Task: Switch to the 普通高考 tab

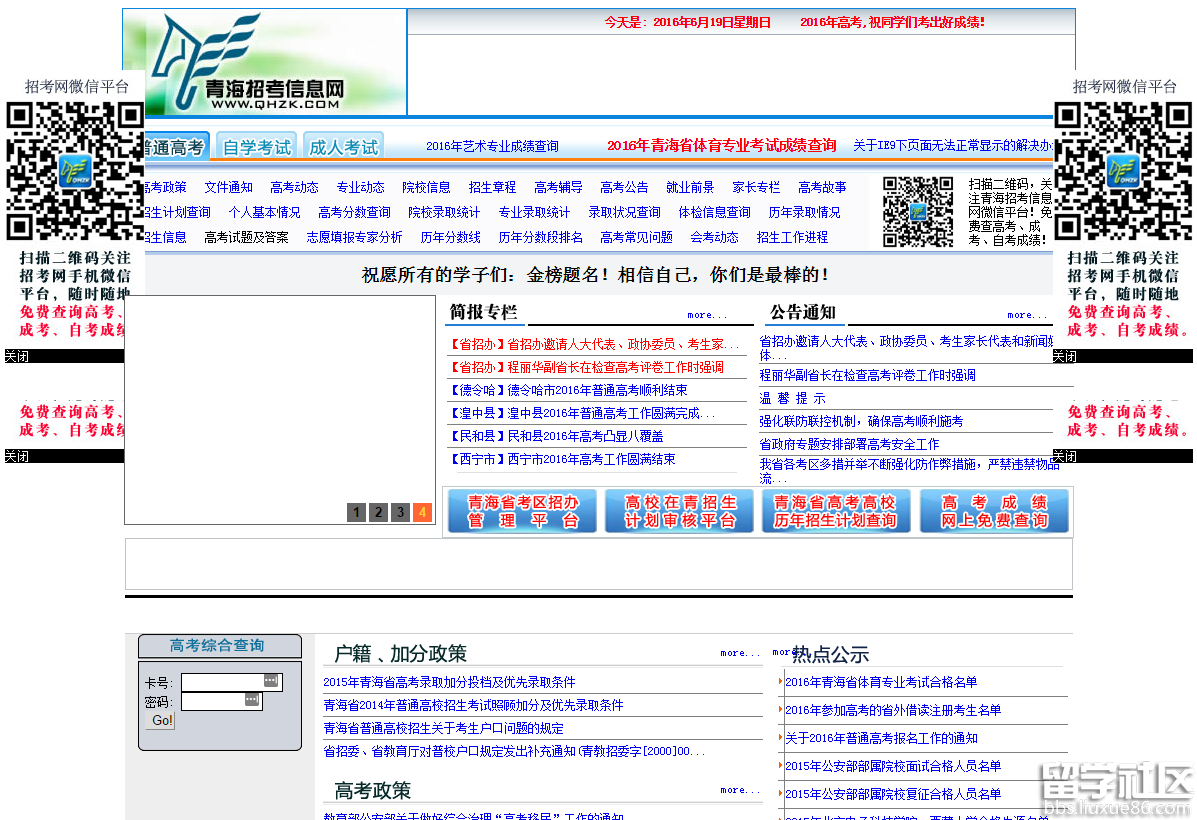Action: coord(176,147)
